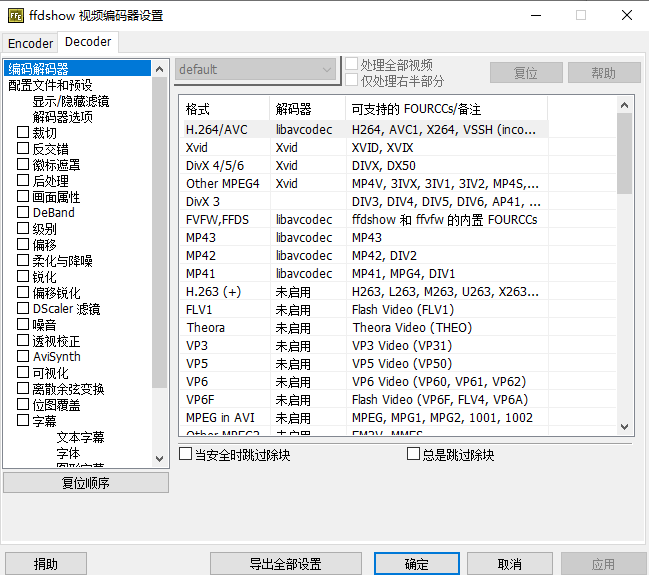Open 字体 settings item
The width and height of the screenshot is (649, 575).
pos(68,453)
